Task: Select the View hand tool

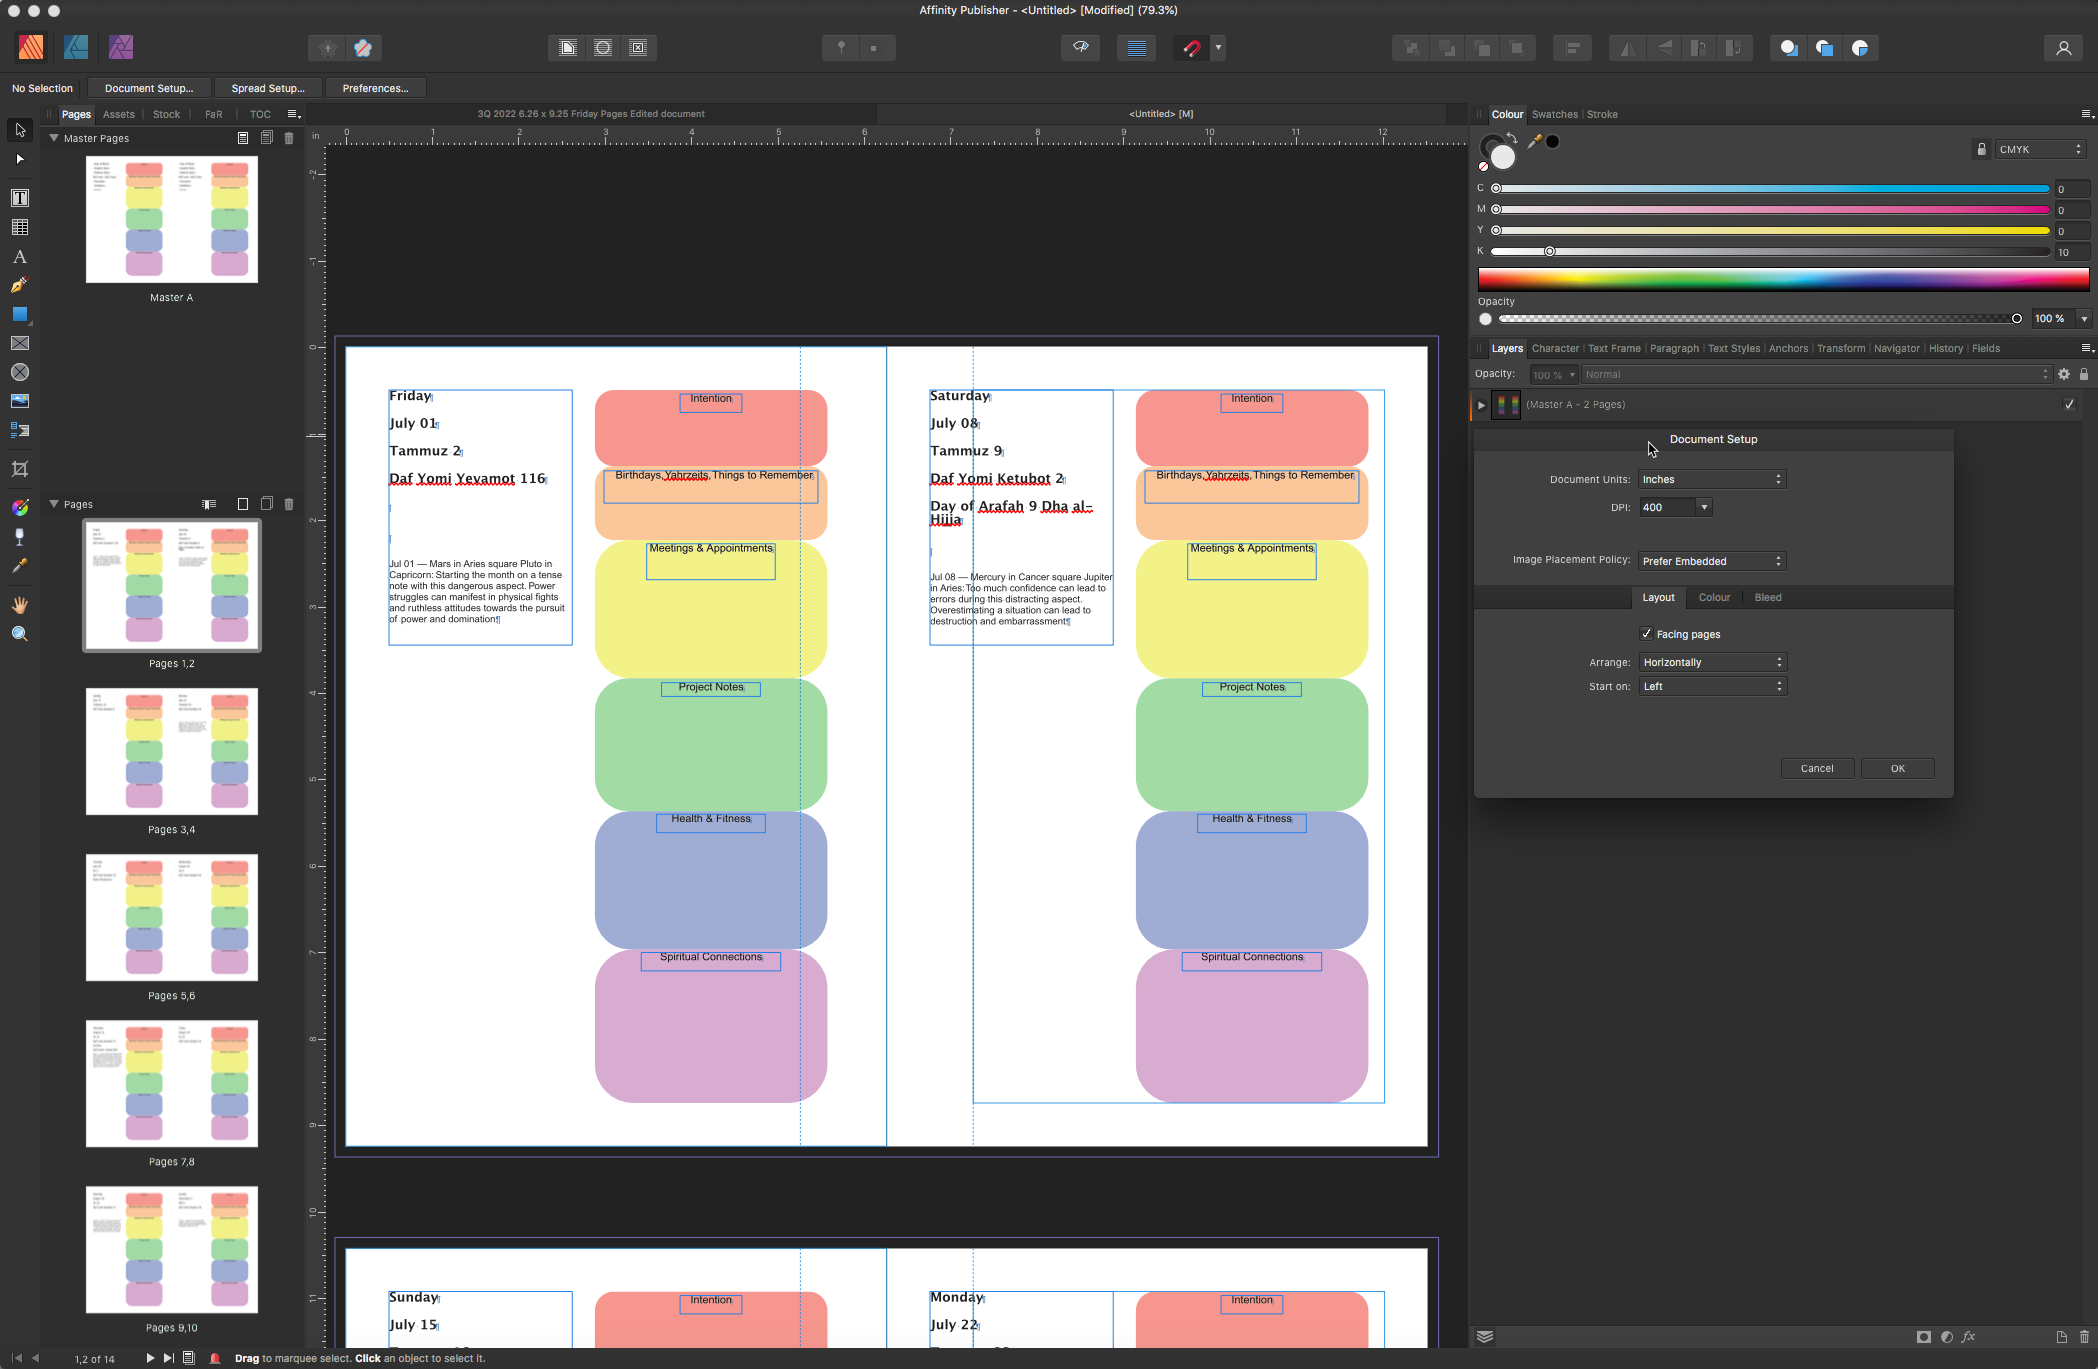Action: (20, 605)
